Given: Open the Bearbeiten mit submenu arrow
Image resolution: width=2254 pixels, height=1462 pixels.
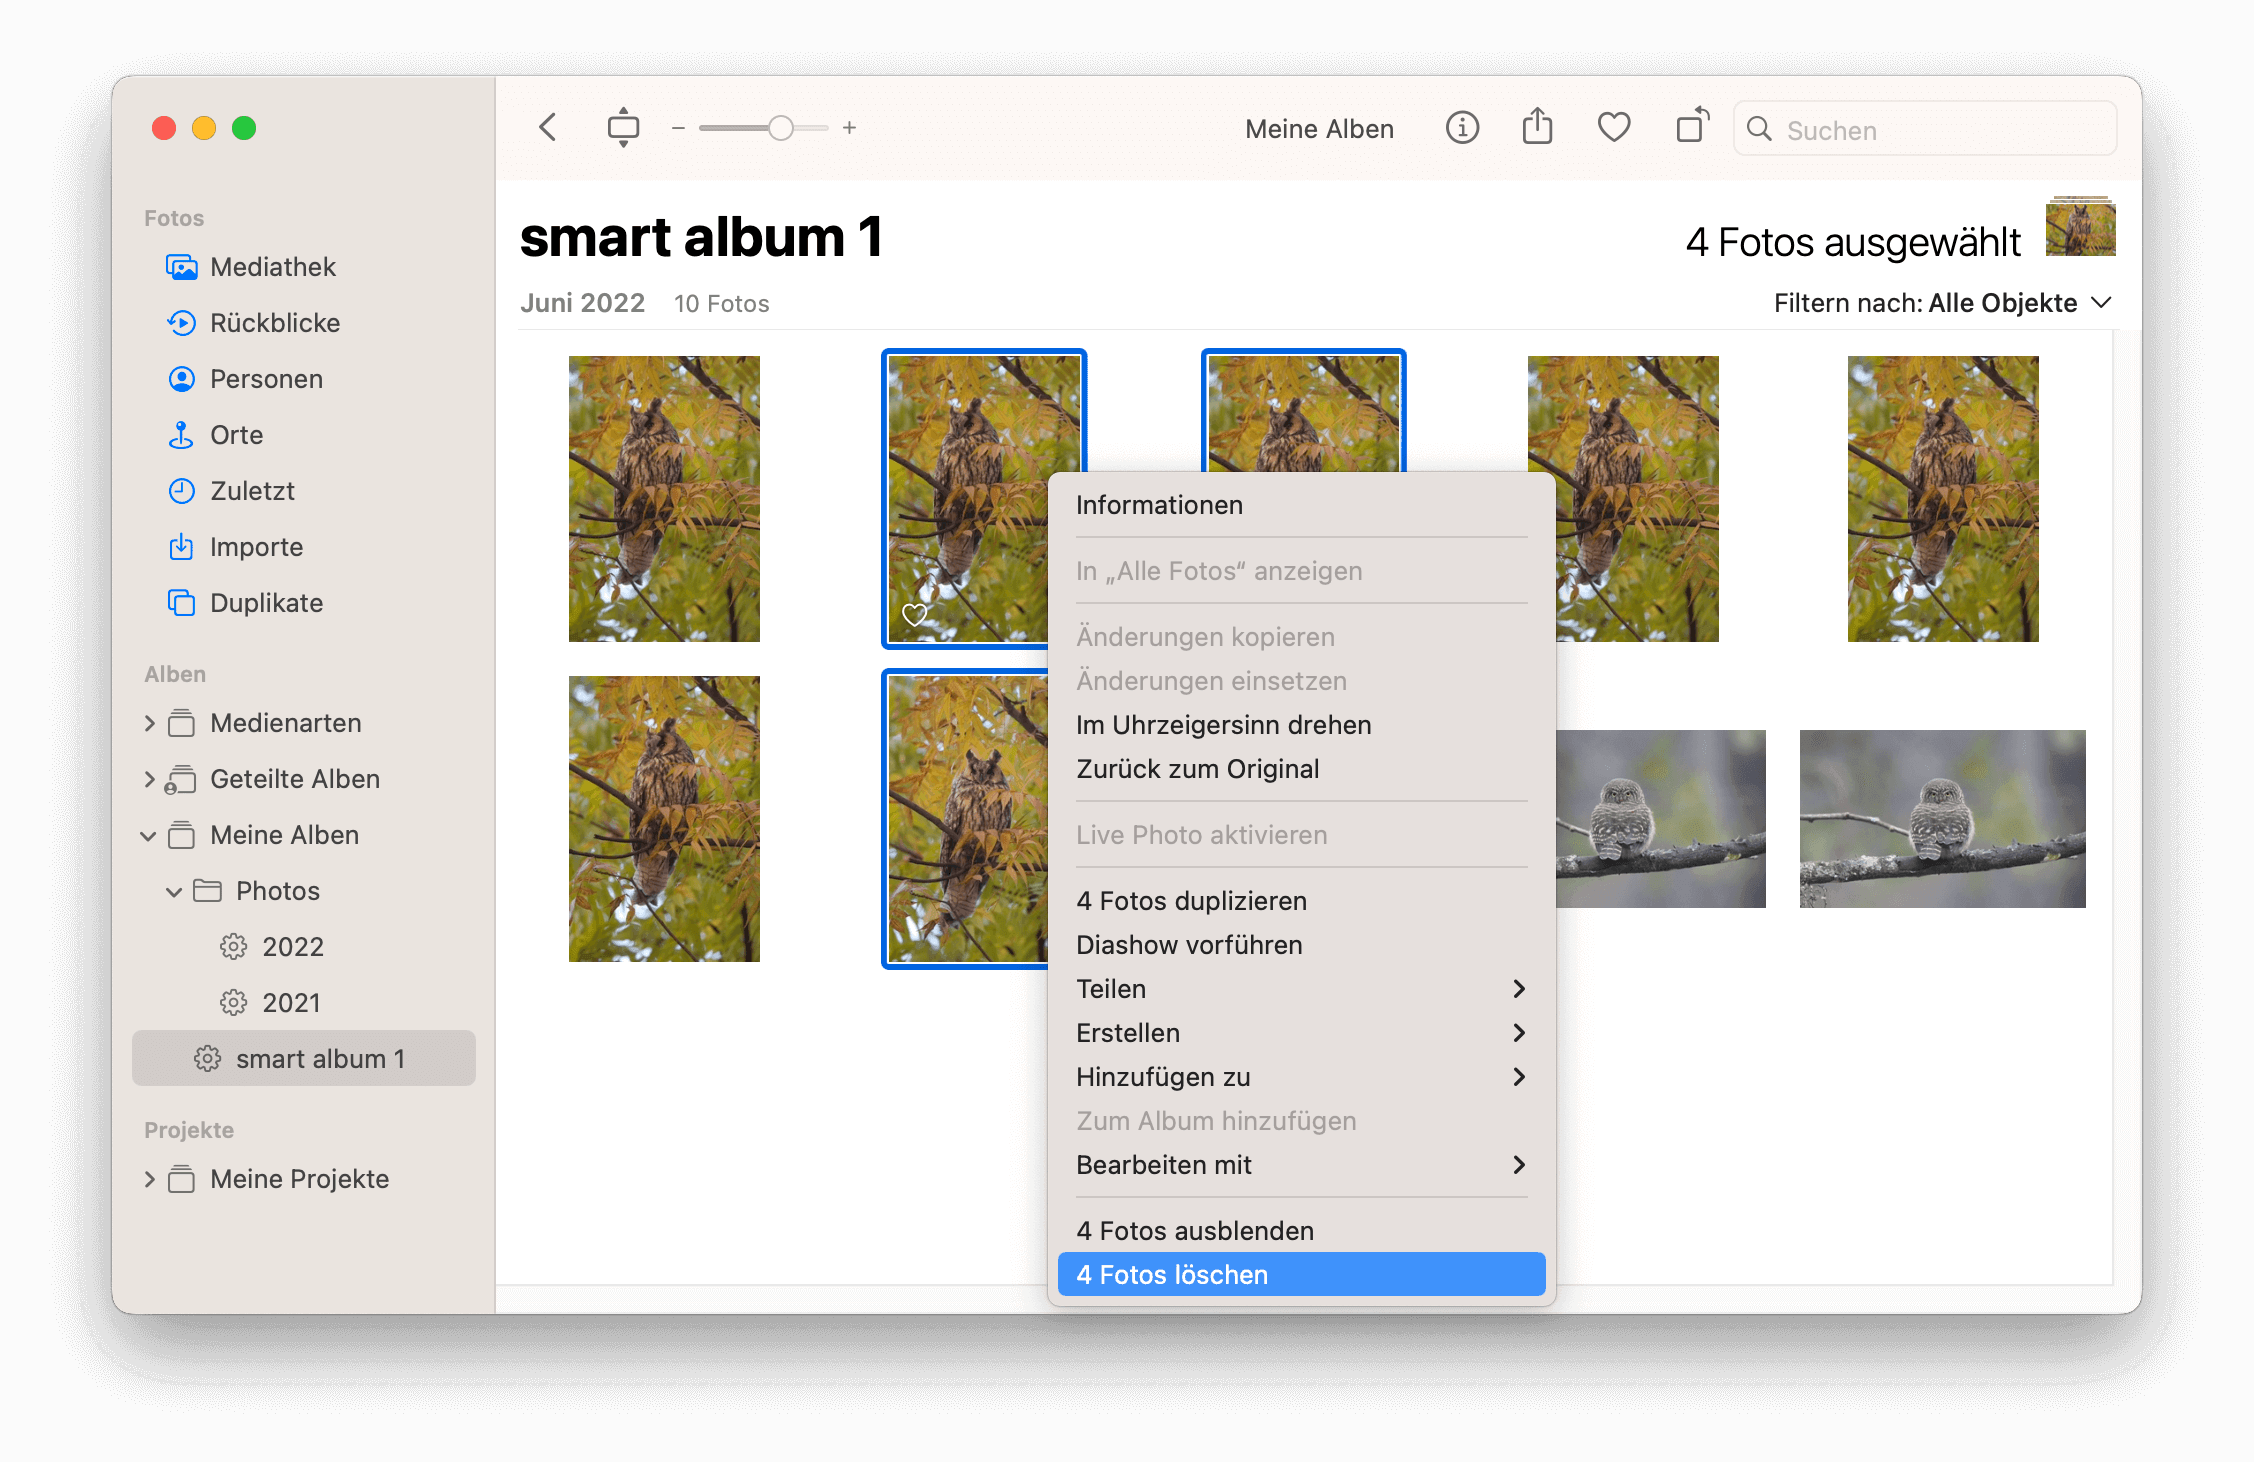Looking at the screenshot, I should (1519, 1165).
